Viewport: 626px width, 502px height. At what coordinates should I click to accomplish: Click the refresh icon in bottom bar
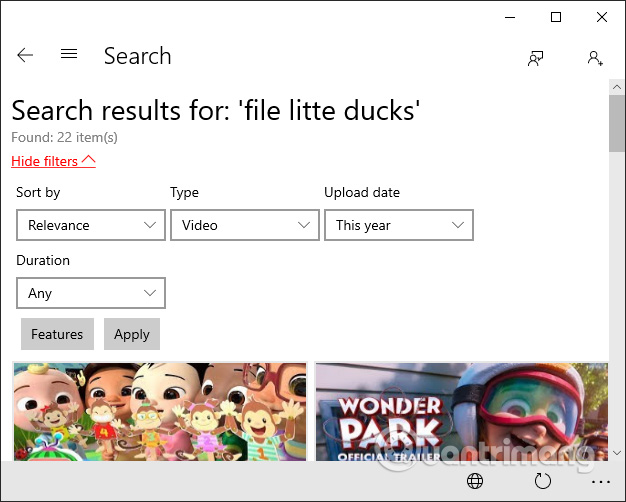543,481
